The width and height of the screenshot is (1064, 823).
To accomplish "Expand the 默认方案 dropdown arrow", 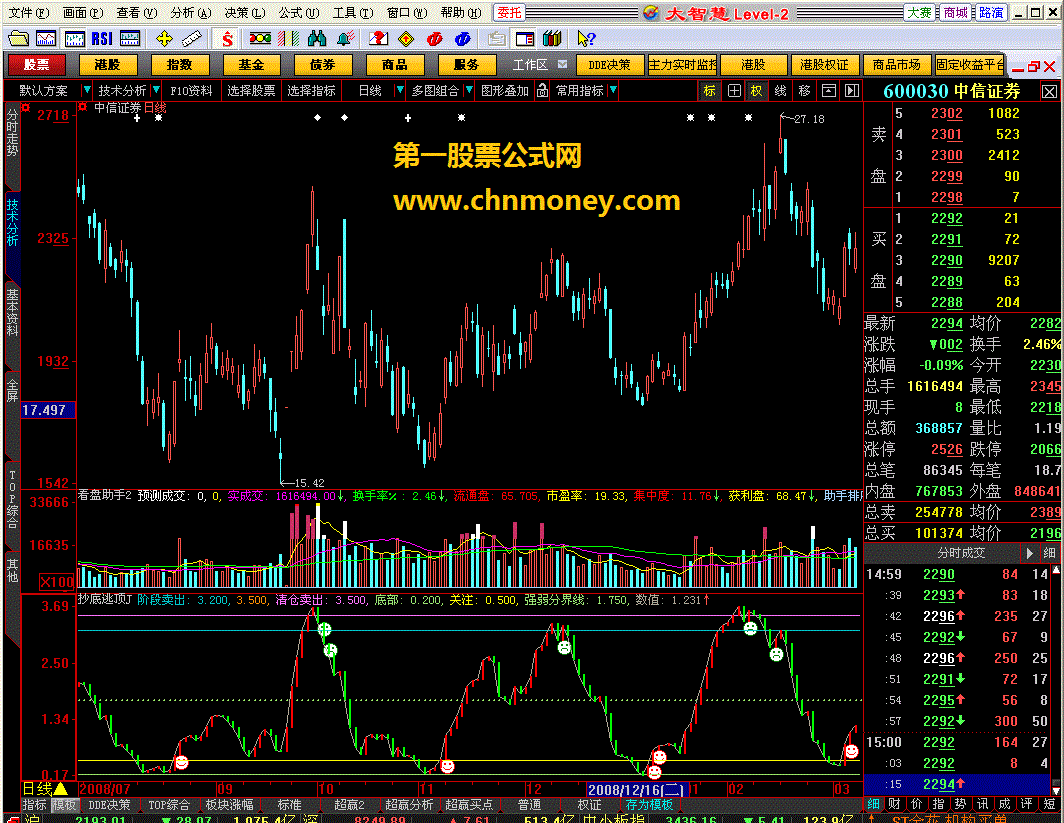I will [x=86, y=90].
